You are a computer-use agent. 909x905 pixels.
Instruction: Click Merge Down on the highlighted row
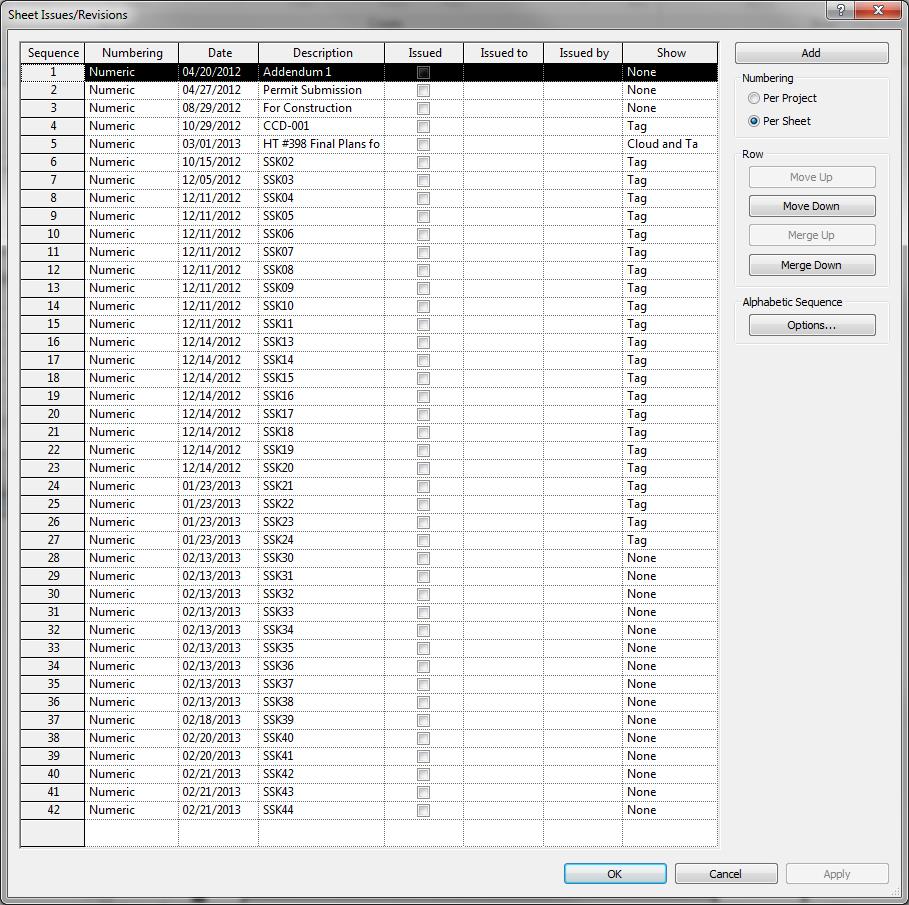(x=811, y=264)
